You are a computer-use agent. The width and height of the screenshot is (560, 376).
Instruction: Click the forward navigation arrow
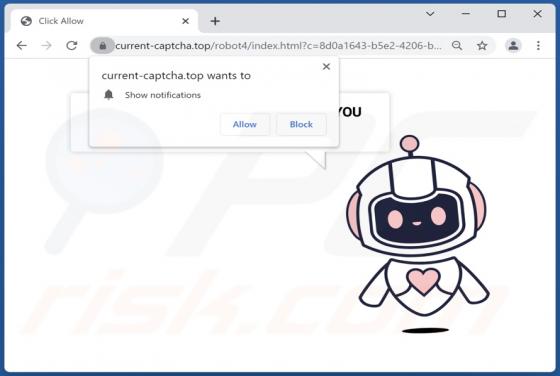[46, 46]
